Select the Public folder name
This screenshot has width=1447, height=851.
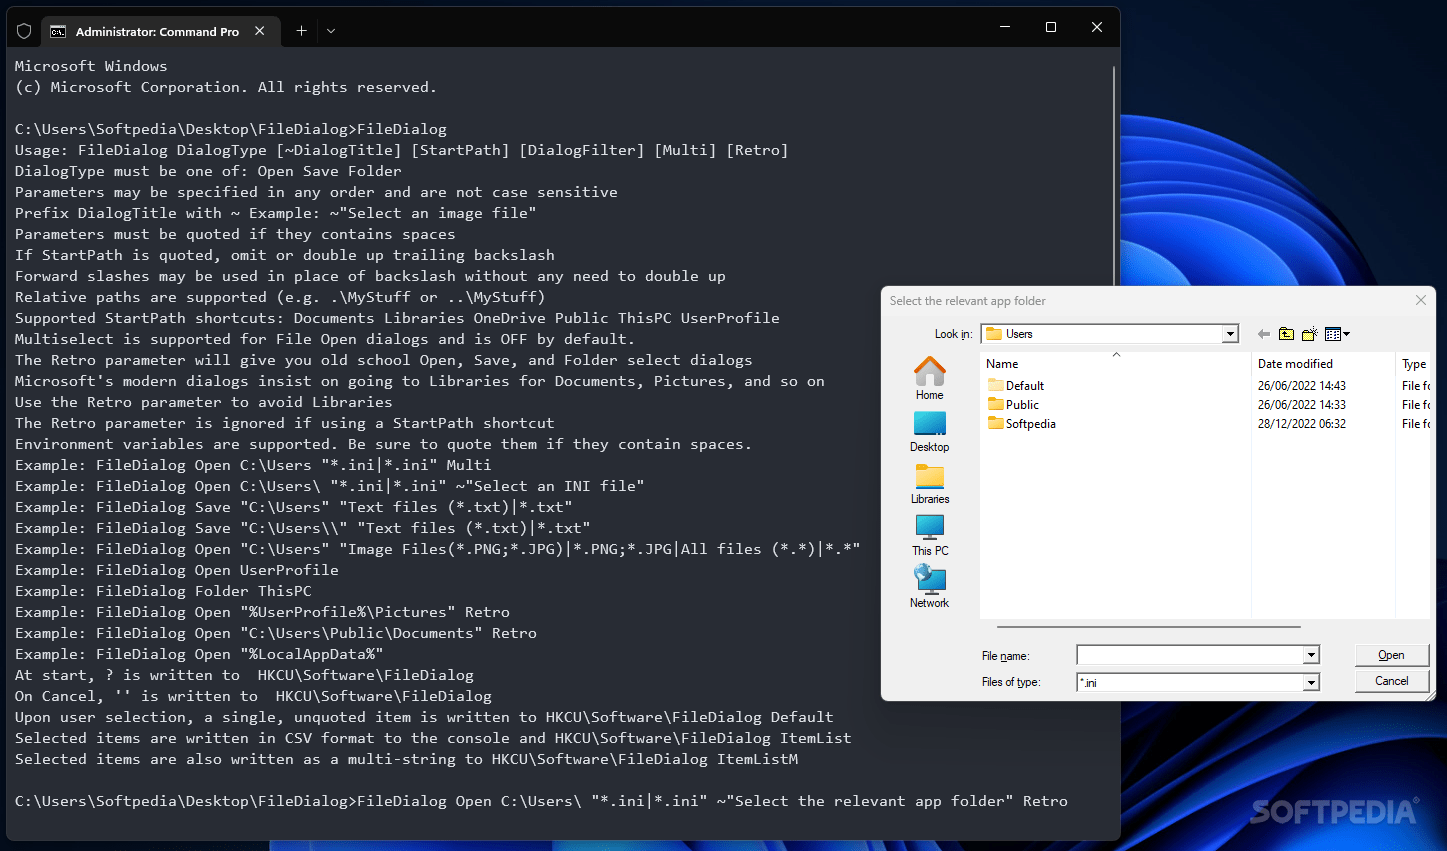point(1022,405)
